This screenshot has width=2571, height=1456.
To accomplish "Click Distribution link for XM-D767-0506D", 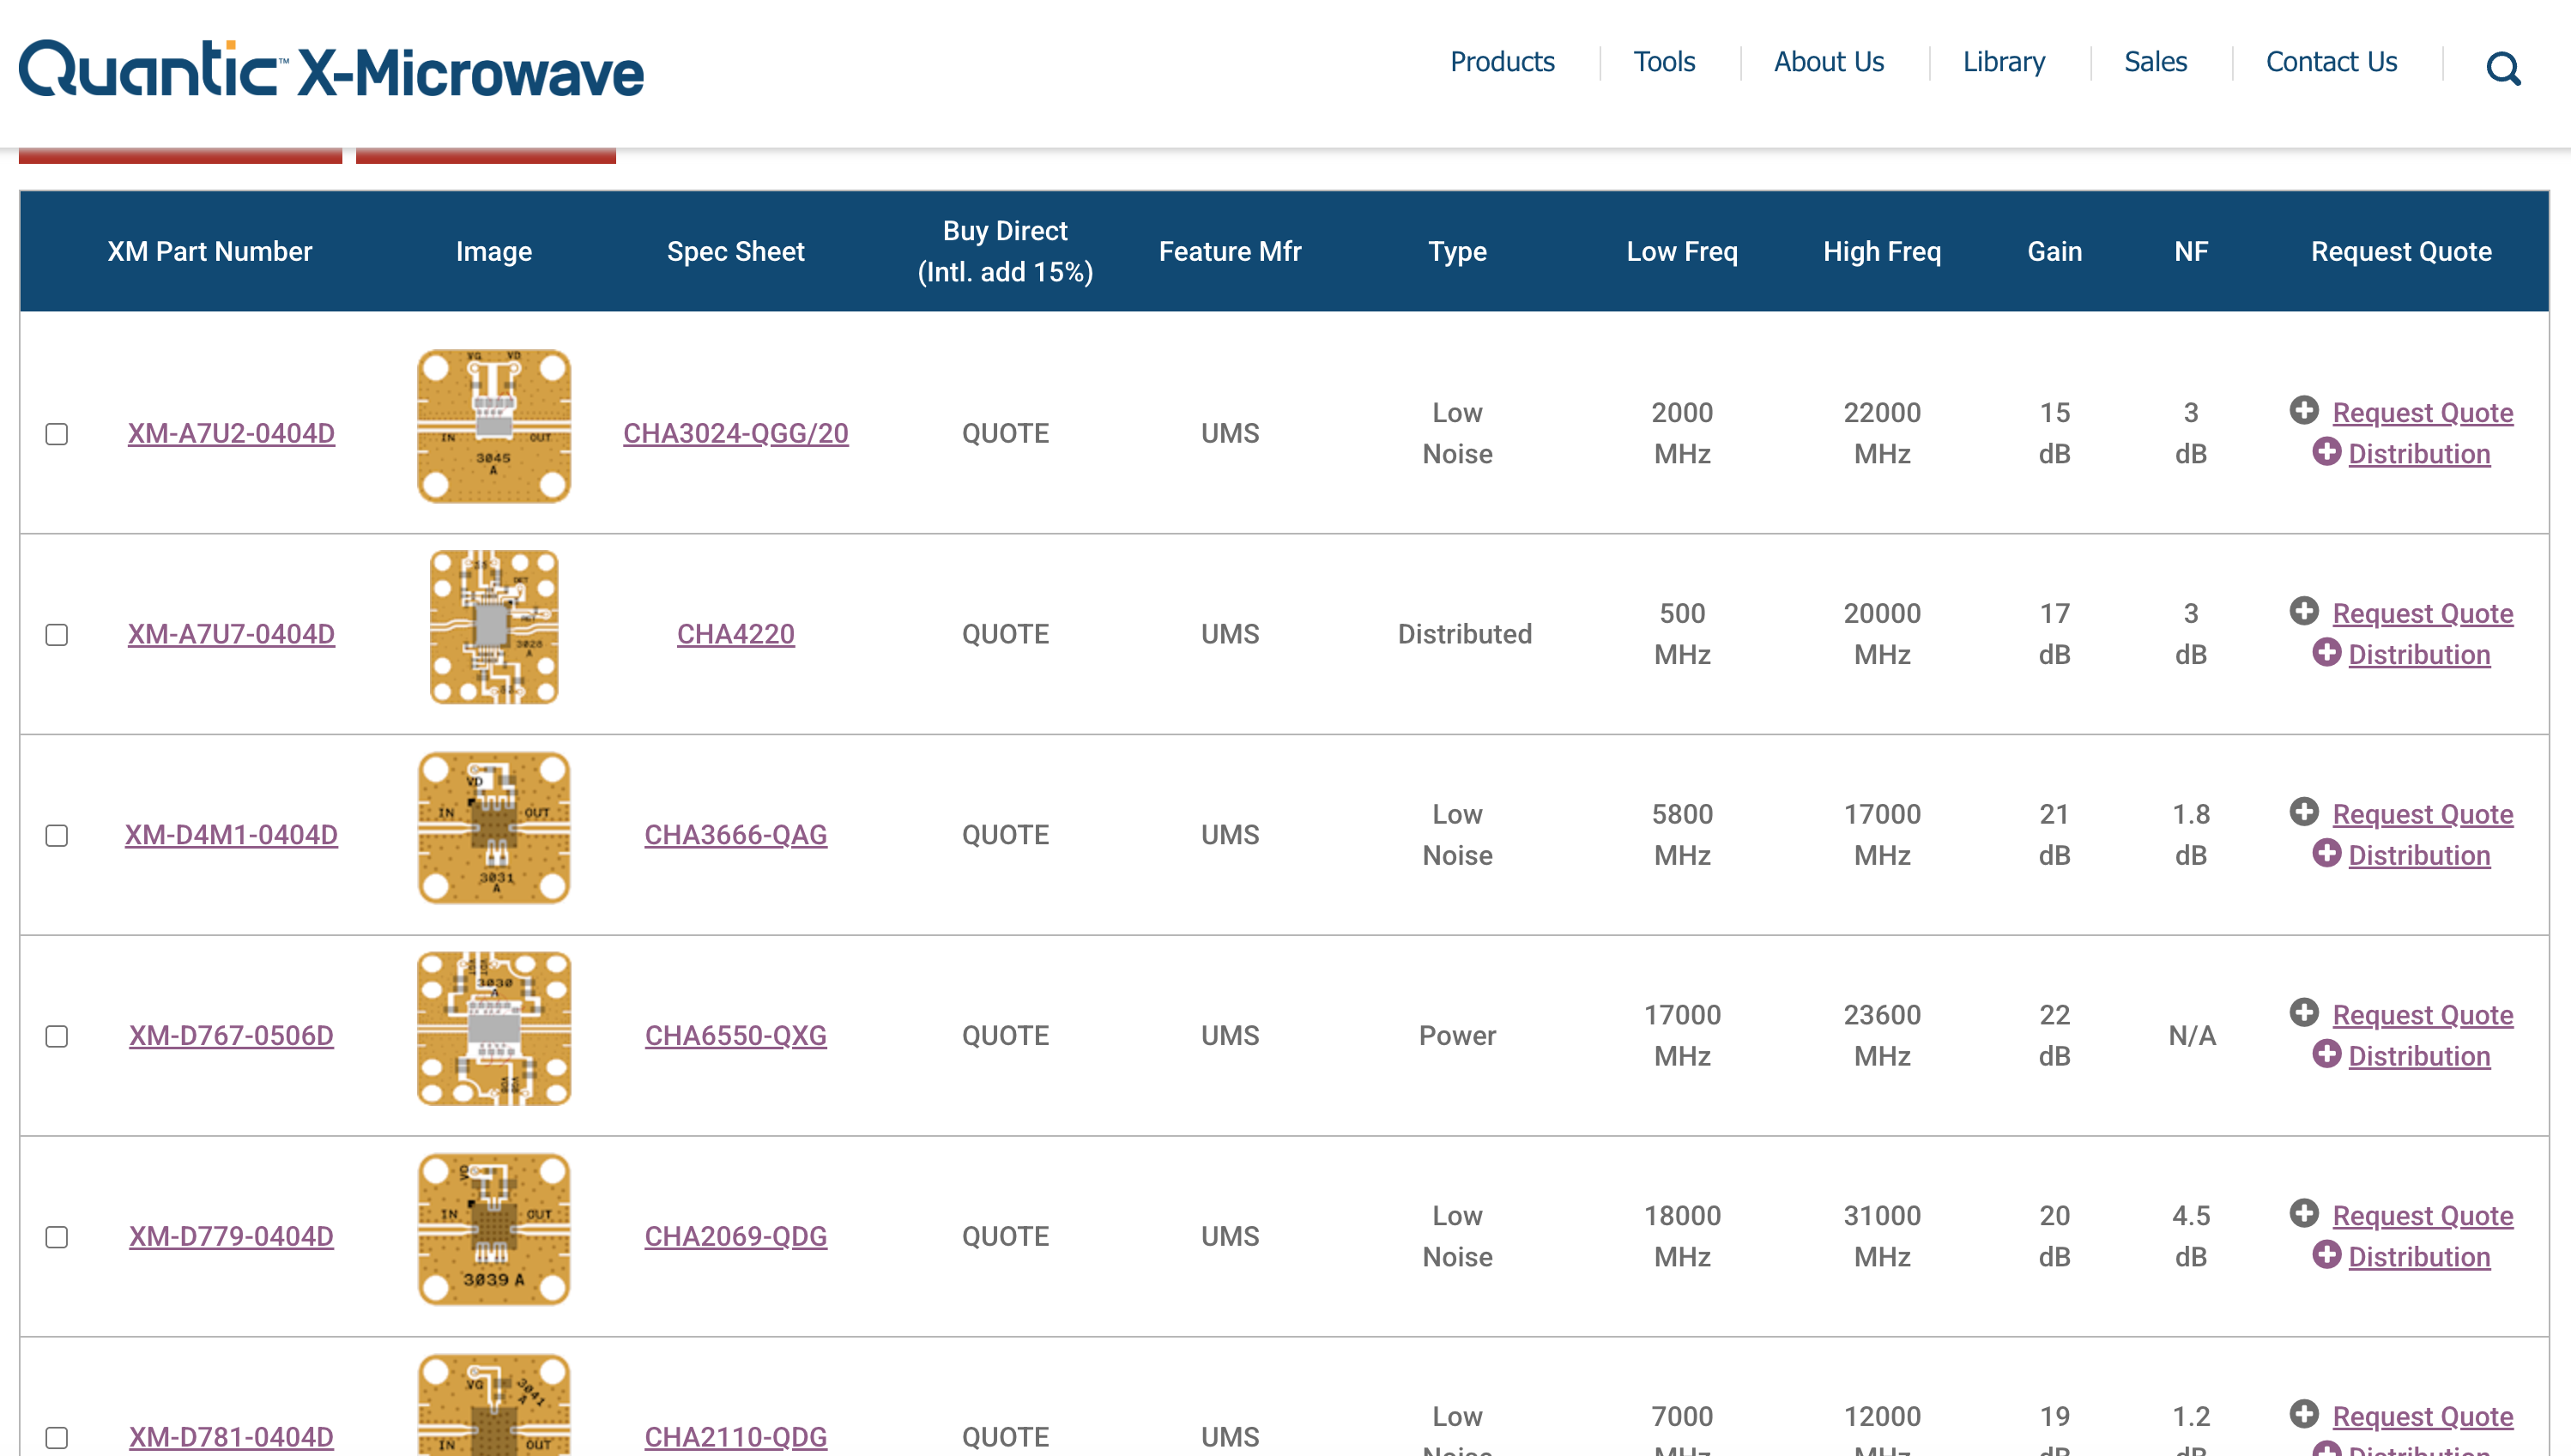I will 2419,1056.
